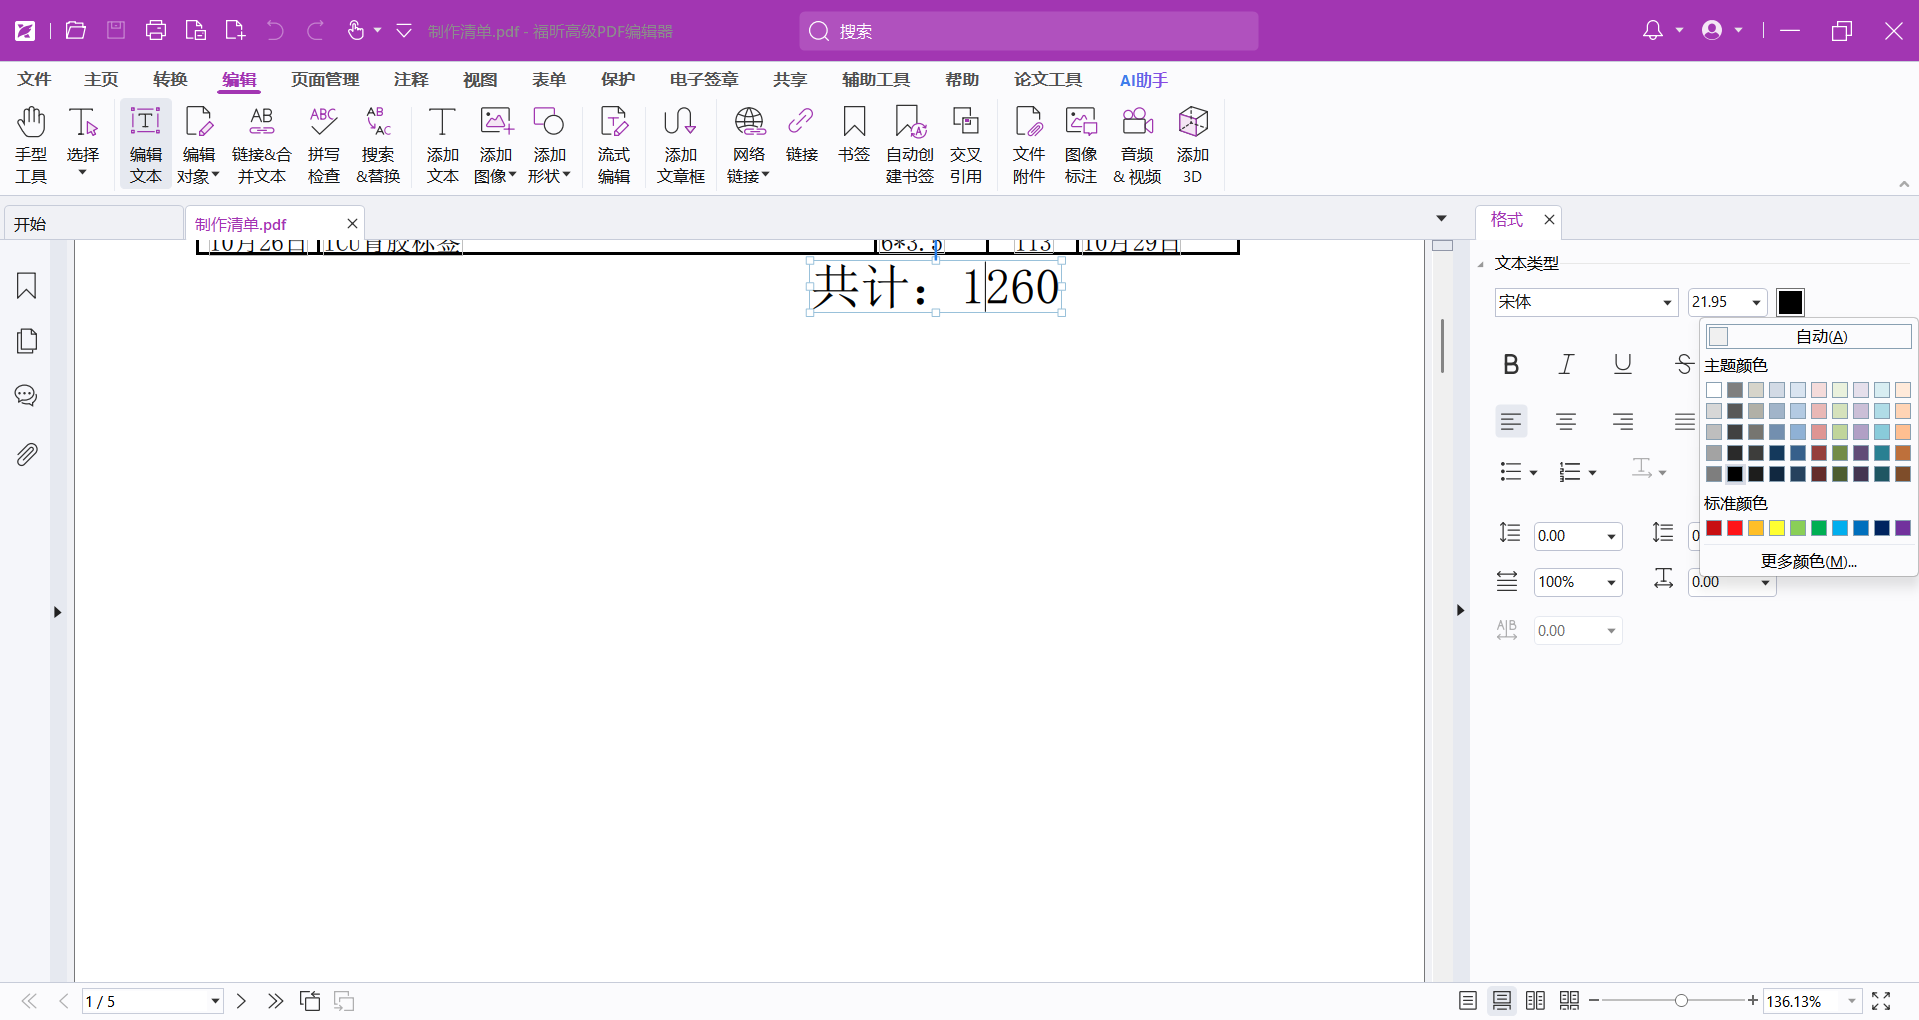The image size is (1919, 1020).
Task: Open the Comments sidebar panel
Action: 27,396
